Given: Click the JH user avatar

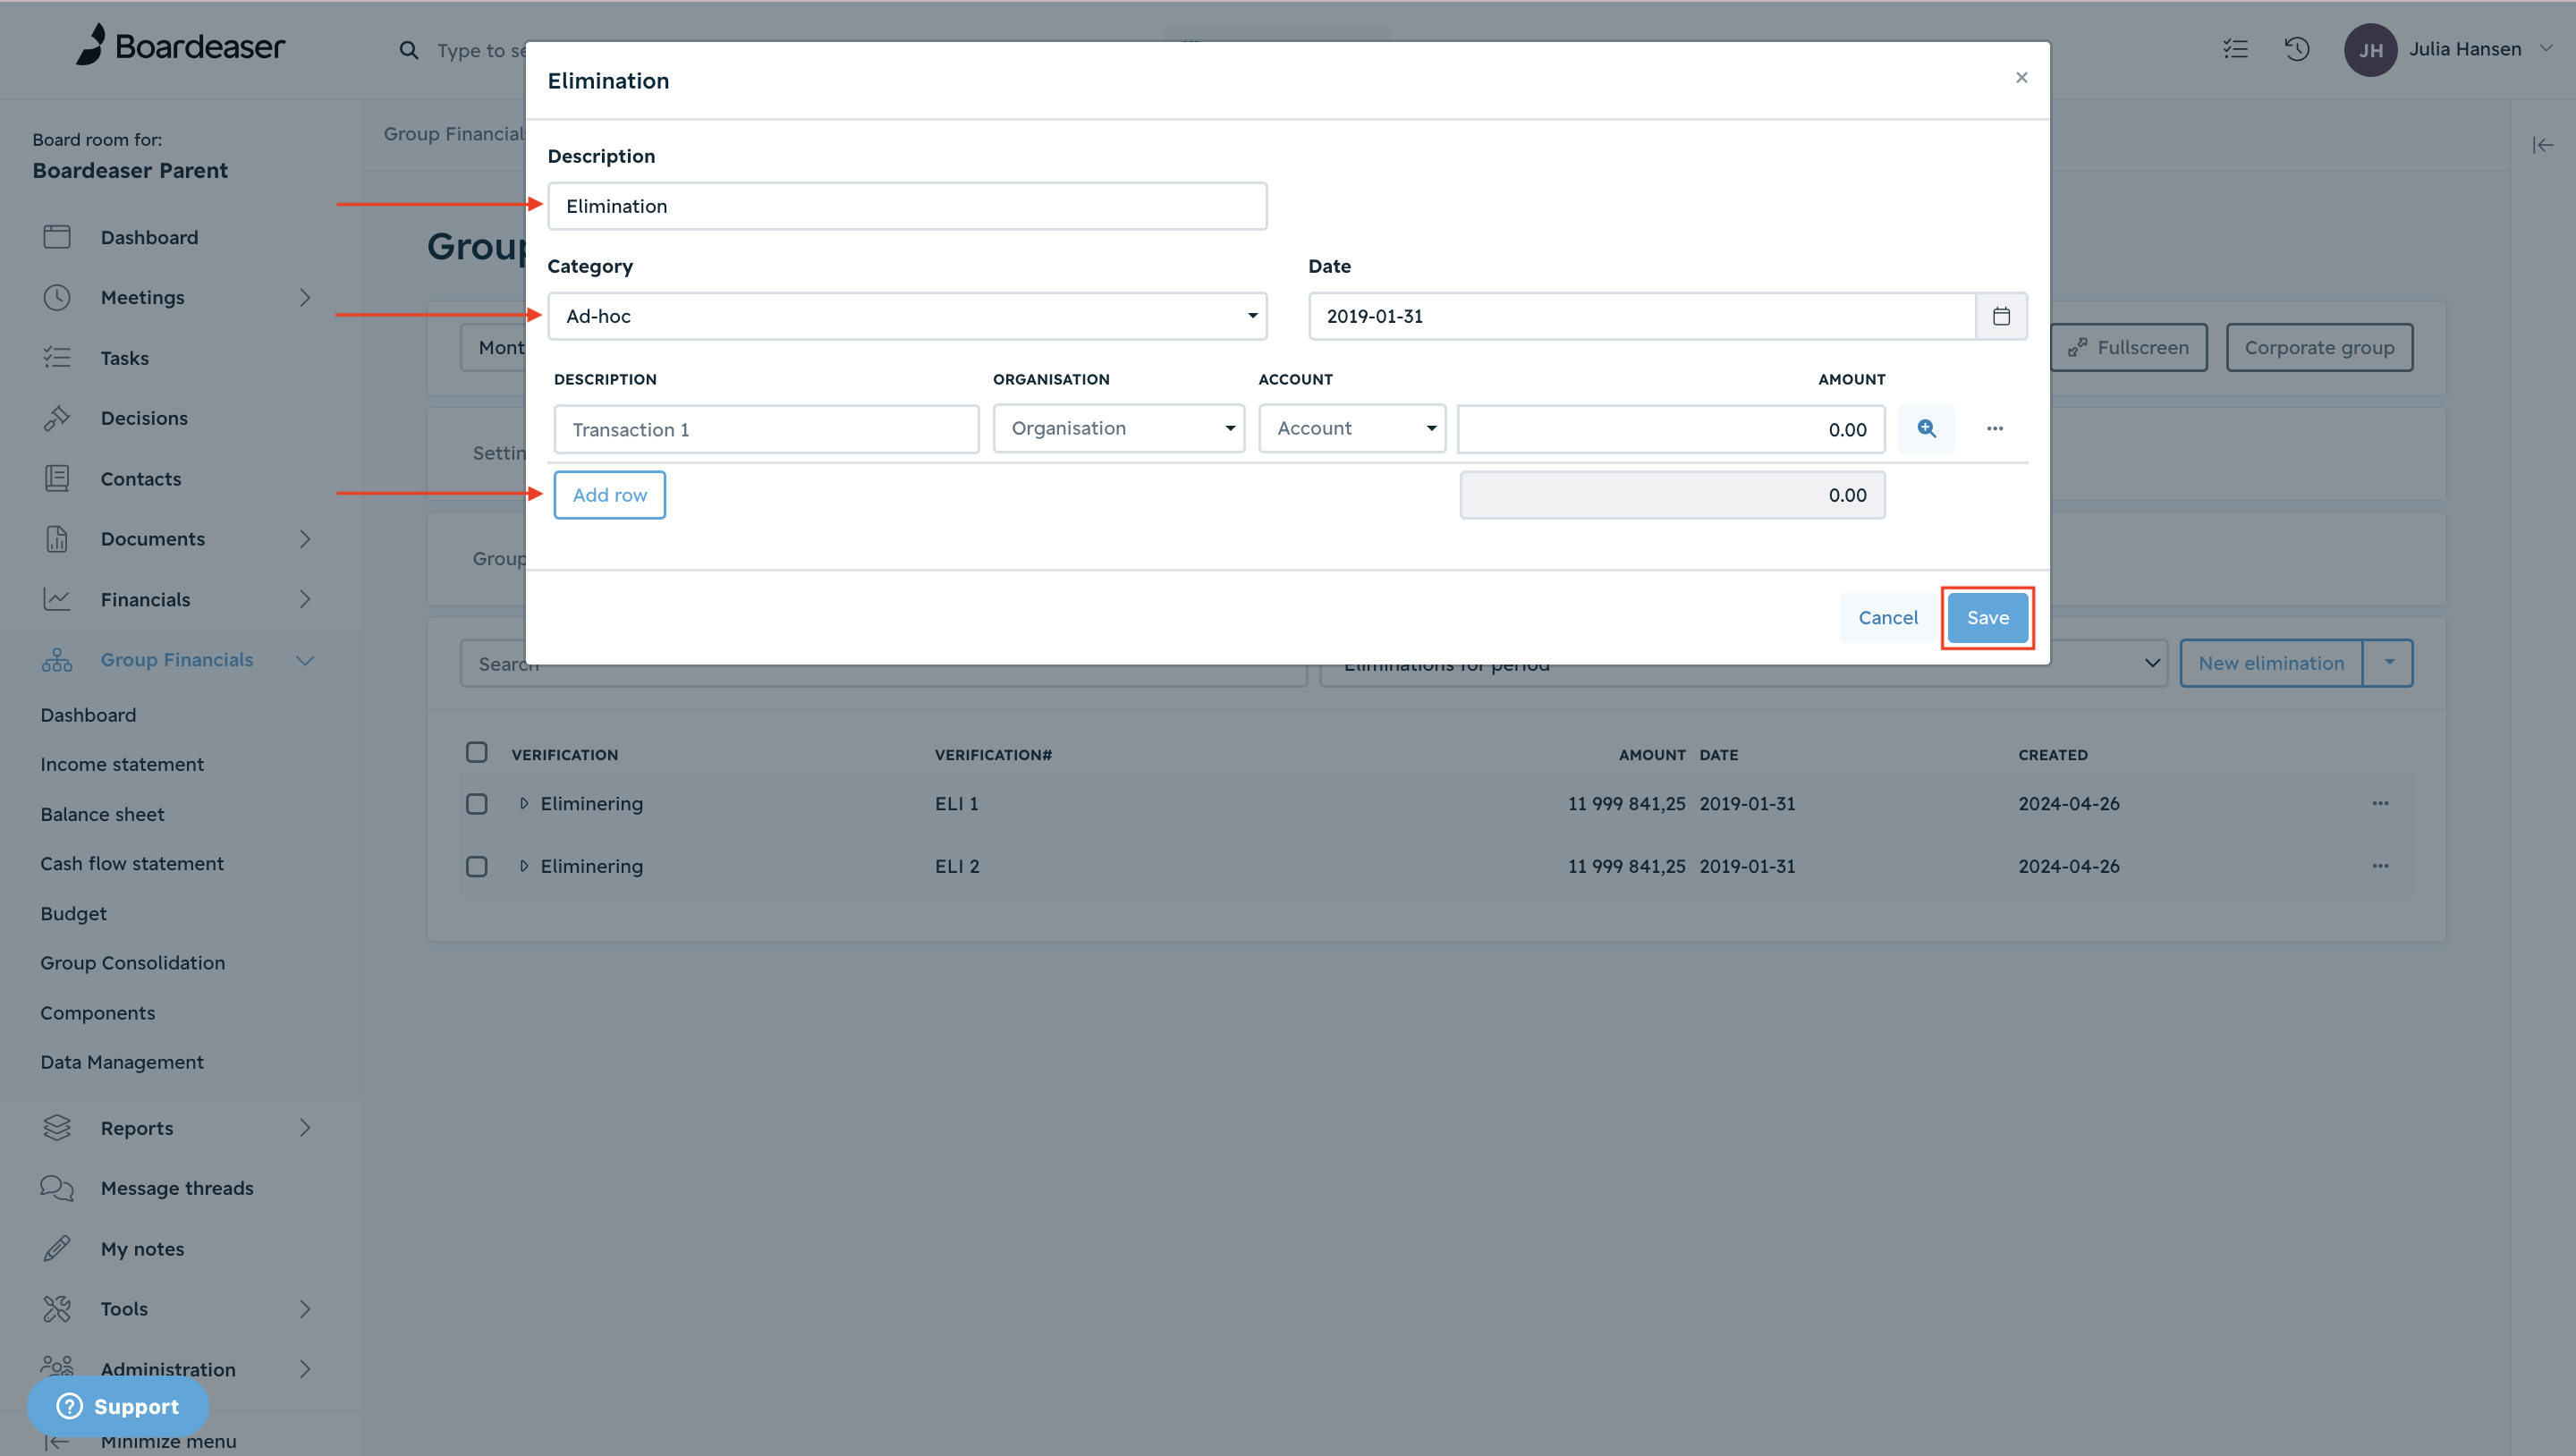Looking at the screenshot, I should click(x=2370, y=50).
